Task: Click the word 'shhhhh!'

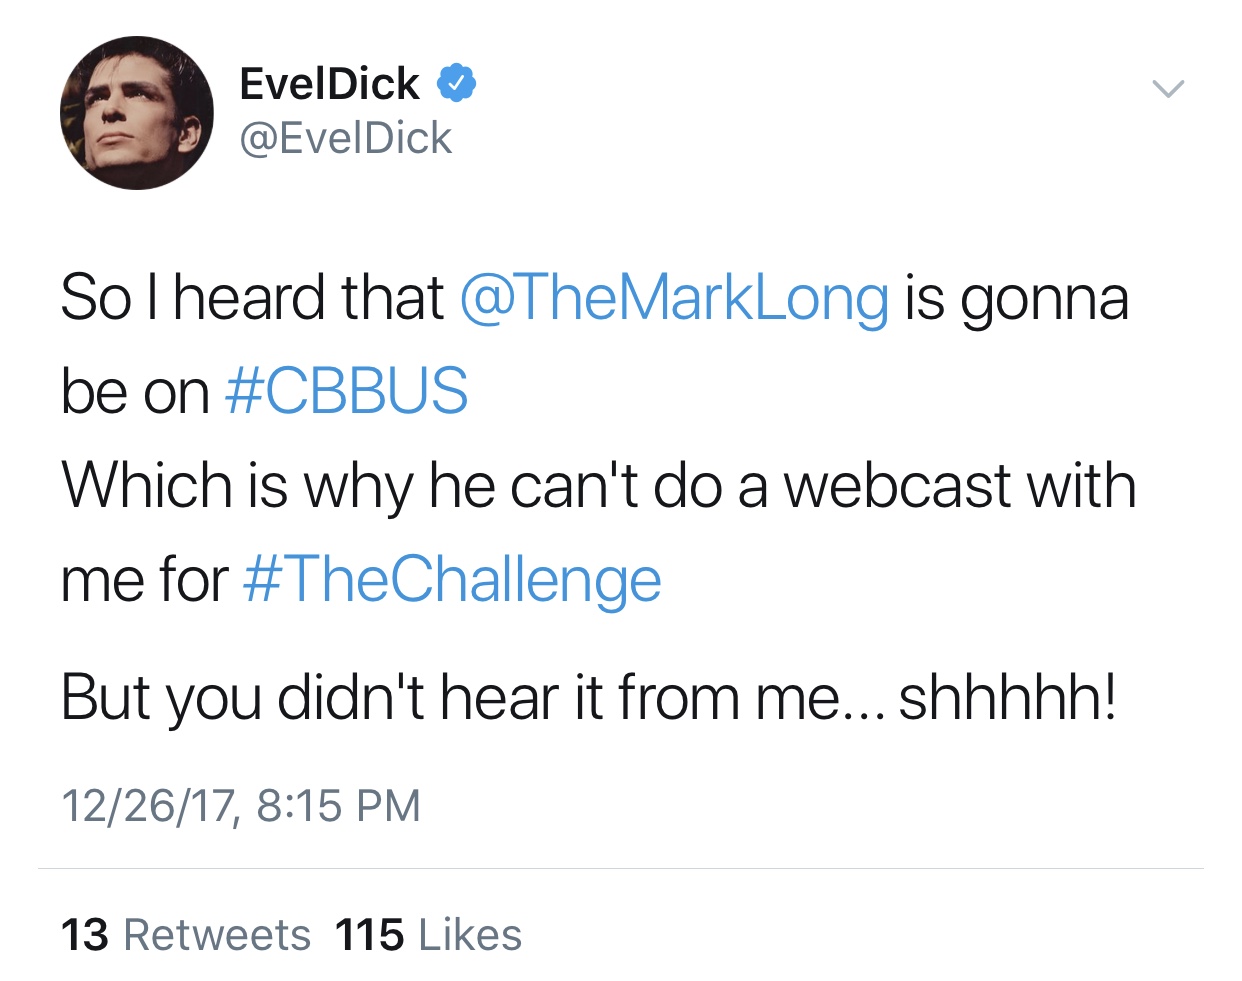Action: [x=1008, y=697]
